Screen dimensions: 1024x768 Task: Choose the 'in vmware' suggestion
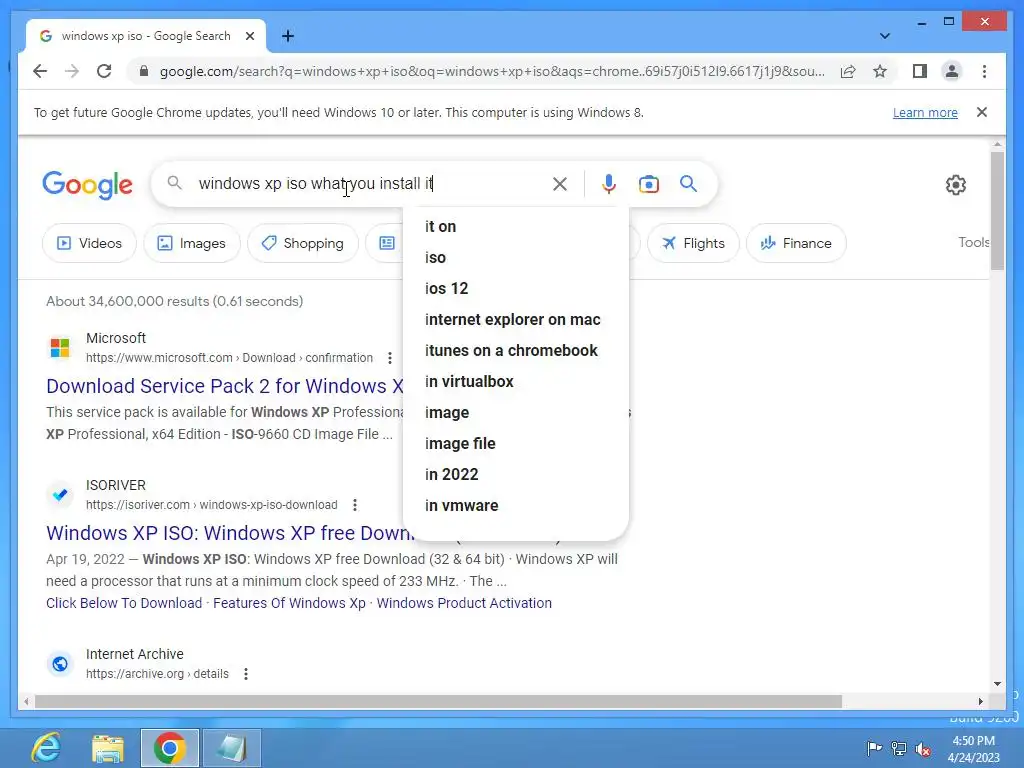pos(516,505)
